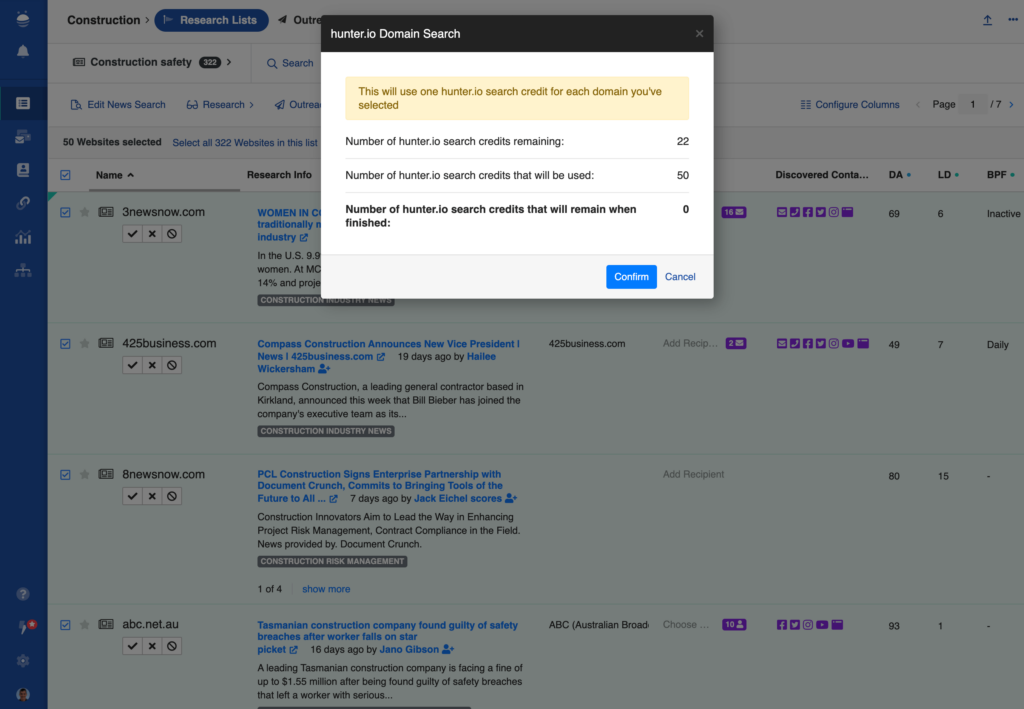
Task: Open the link icon in sidebar
Action: click(x=23, y=203)
